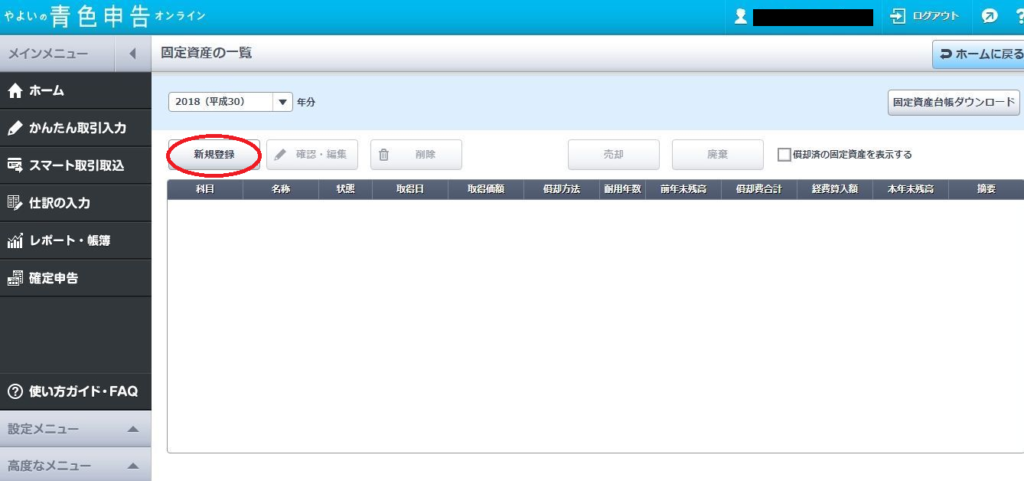1024x481 pixels.
Task: Click the 取得日 column header
Action: [410, 189]
